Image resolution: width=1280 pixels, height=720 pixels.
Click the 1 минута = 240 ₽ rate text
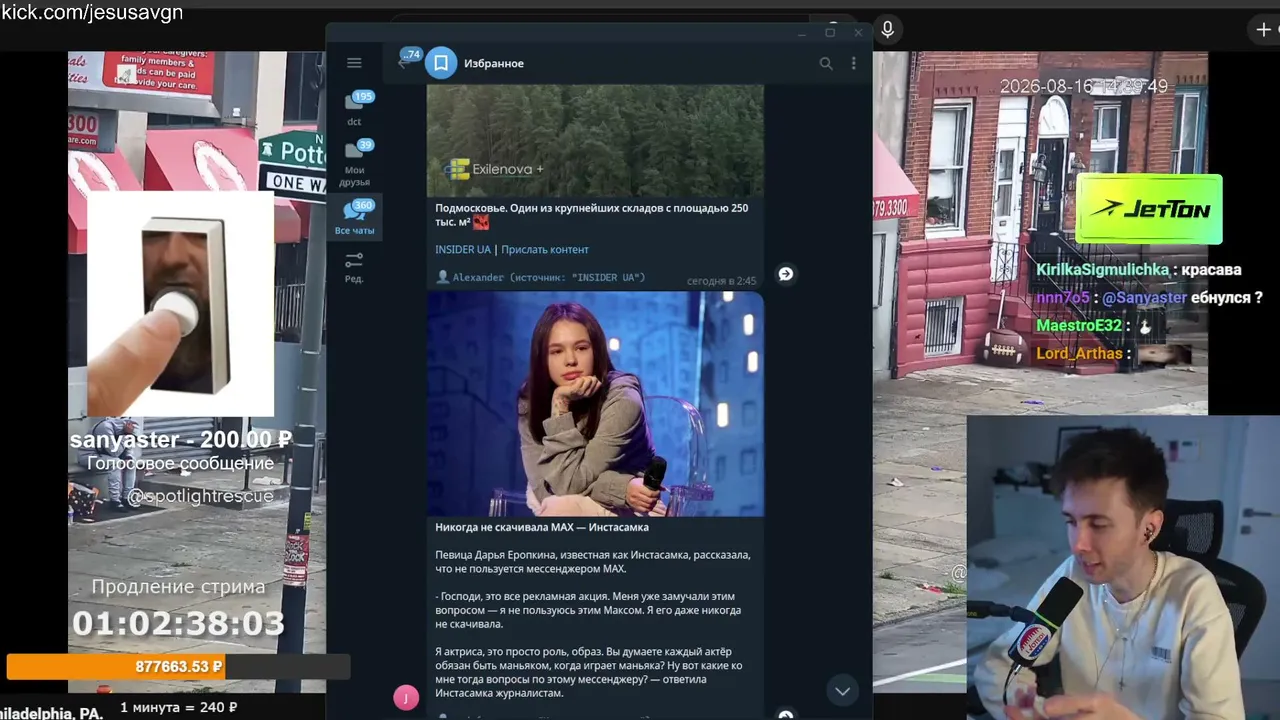click(178, 708)
